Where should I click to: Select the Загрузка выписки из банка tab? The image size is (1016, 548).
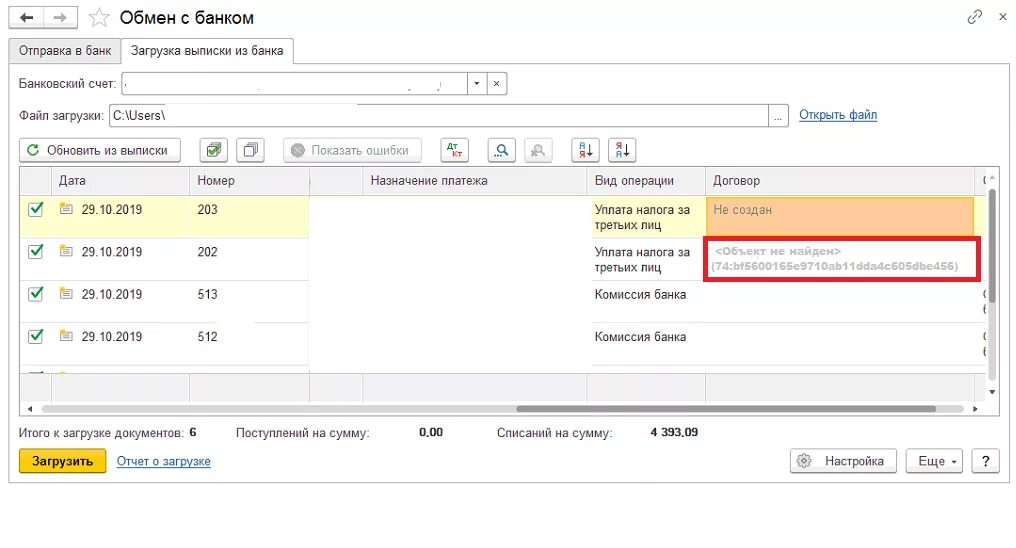tap(207, 51)
